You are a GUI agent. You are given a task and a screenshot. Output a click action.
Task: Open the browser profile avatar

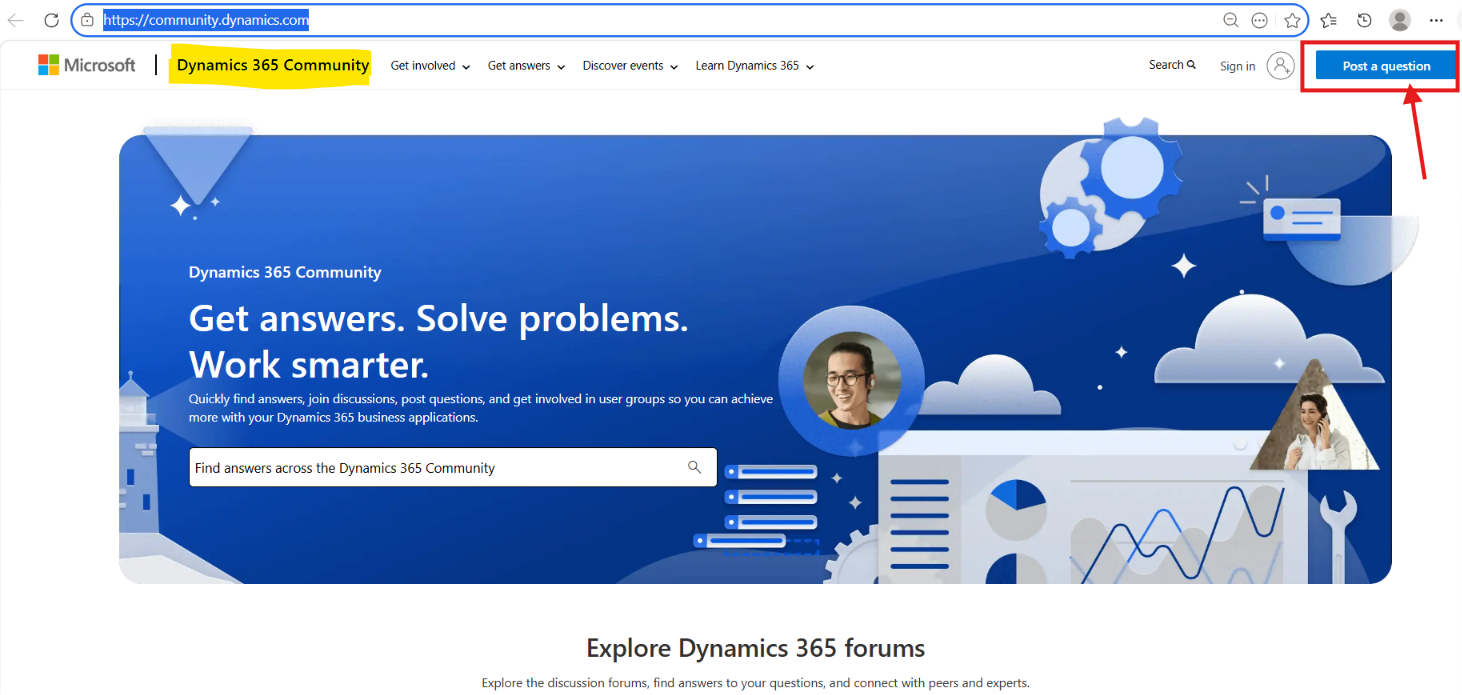point(1400,20)
